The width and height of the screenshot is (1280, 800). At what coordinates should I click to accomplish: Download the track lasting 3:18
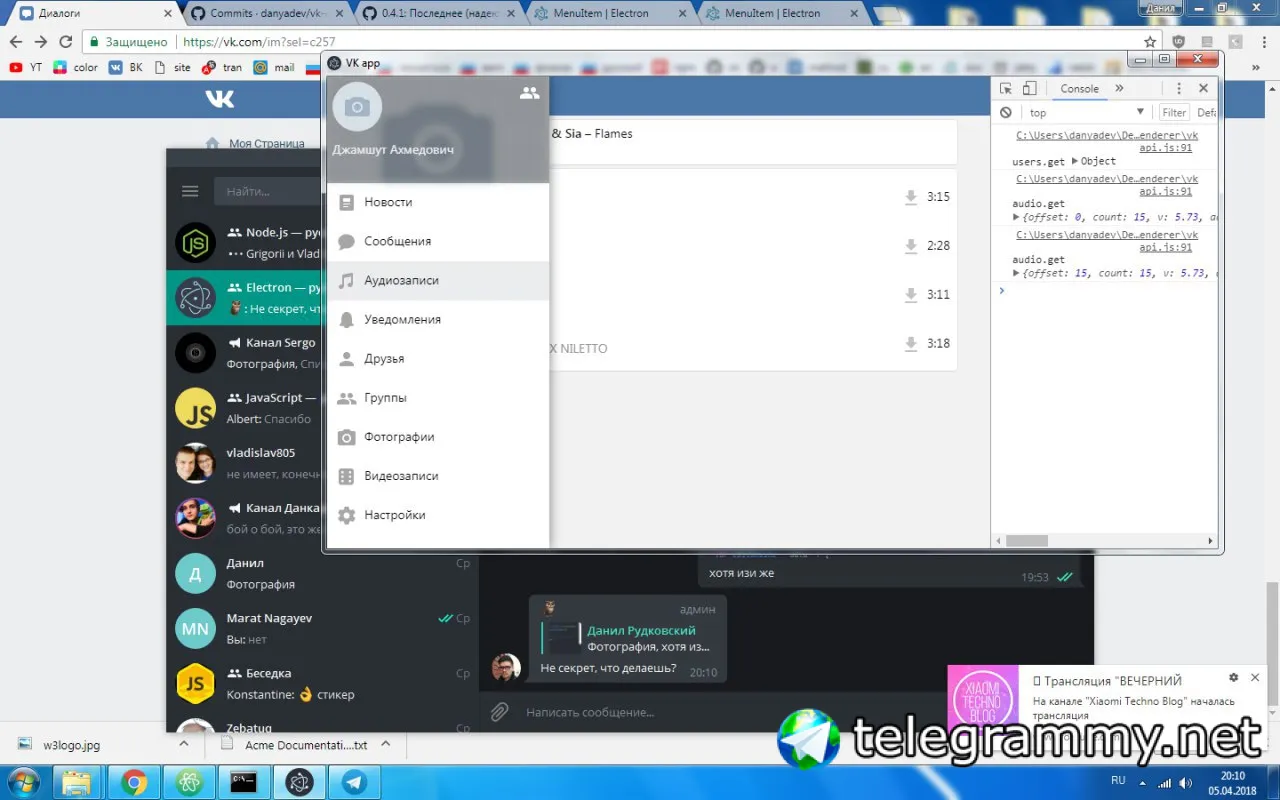pyautogui.click(x=911, y=344)
